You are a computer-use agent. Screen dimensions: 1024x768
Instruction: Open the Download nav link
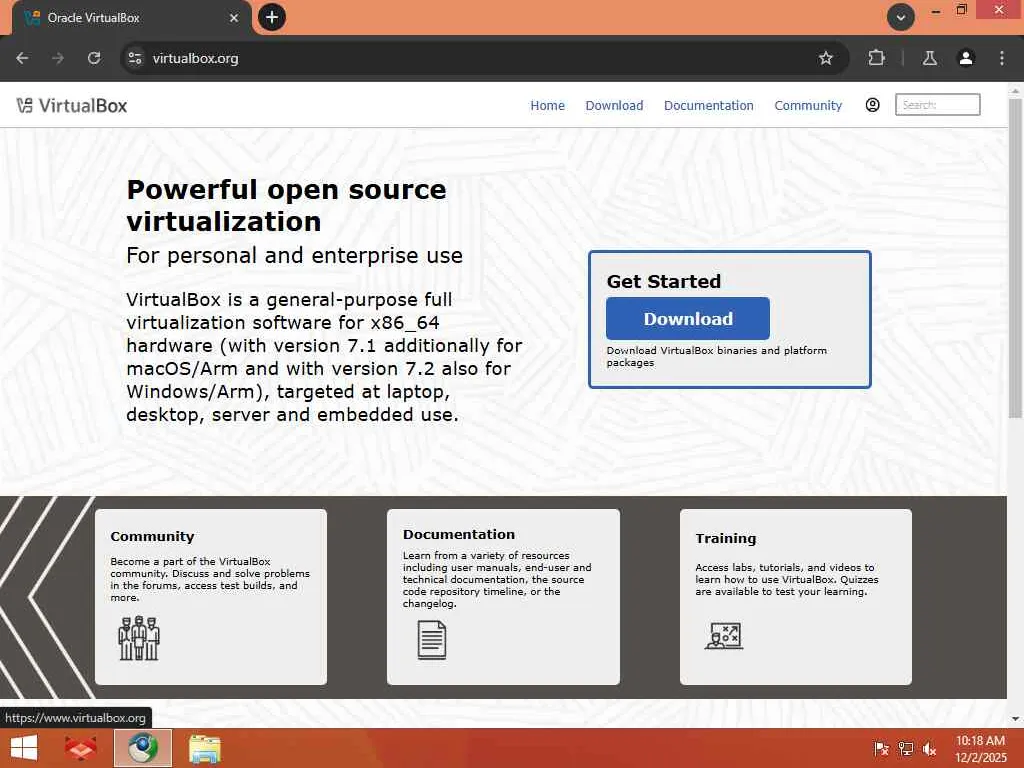(614, 105)
